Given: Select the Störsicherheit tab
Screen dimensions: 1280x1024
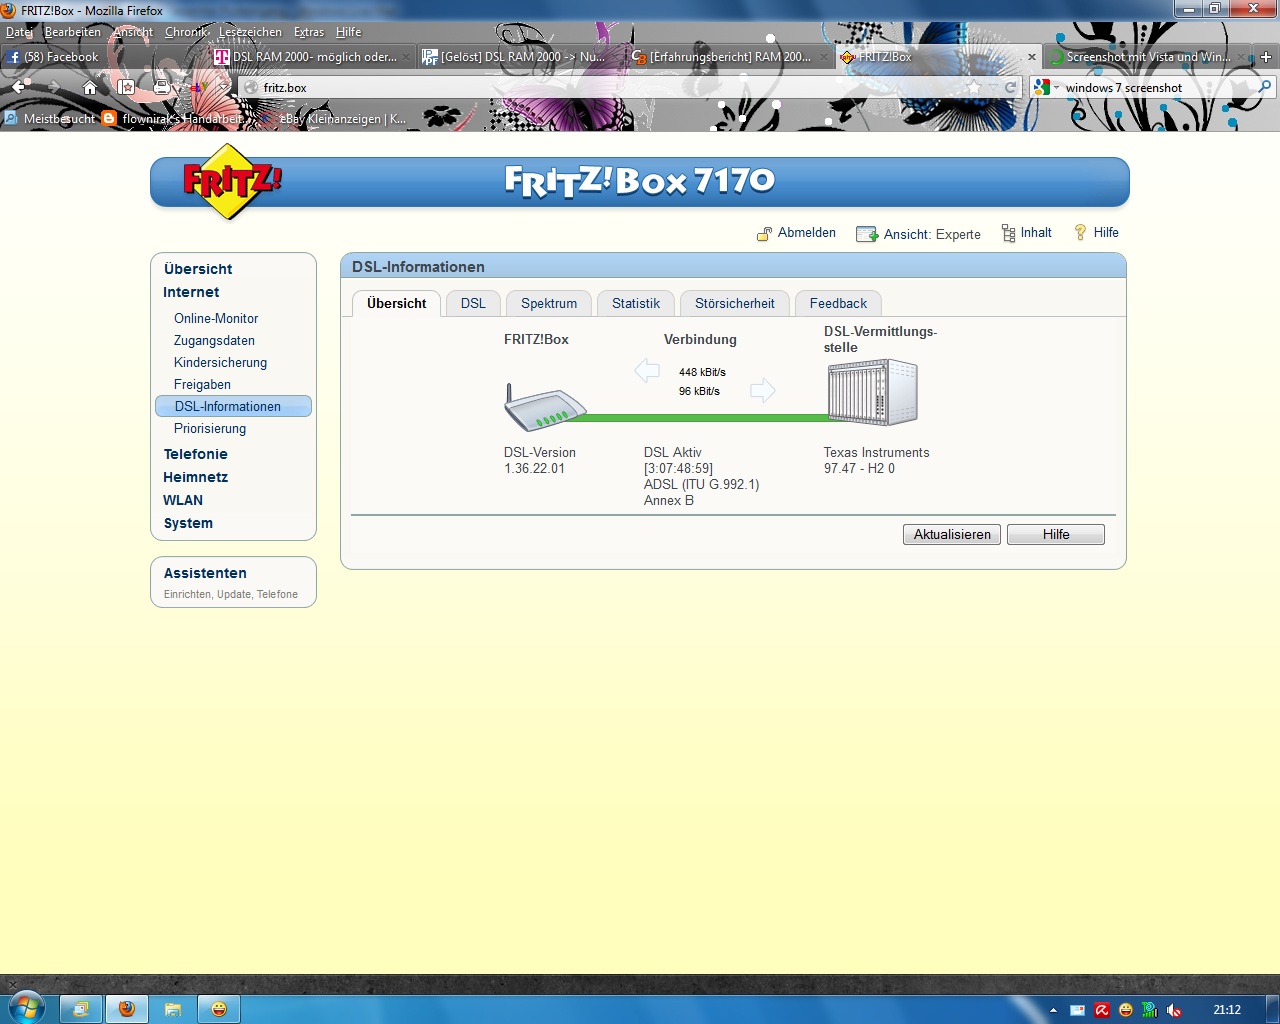Looking at the screenshot, I should coord(735,303).
